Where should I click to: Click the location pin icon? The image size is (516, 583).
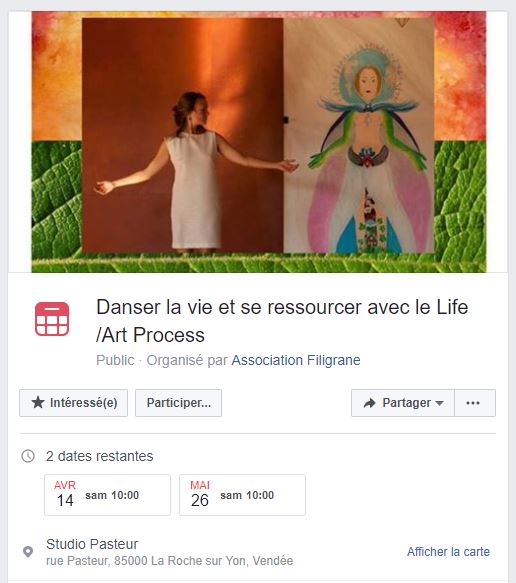coord(28,552)
